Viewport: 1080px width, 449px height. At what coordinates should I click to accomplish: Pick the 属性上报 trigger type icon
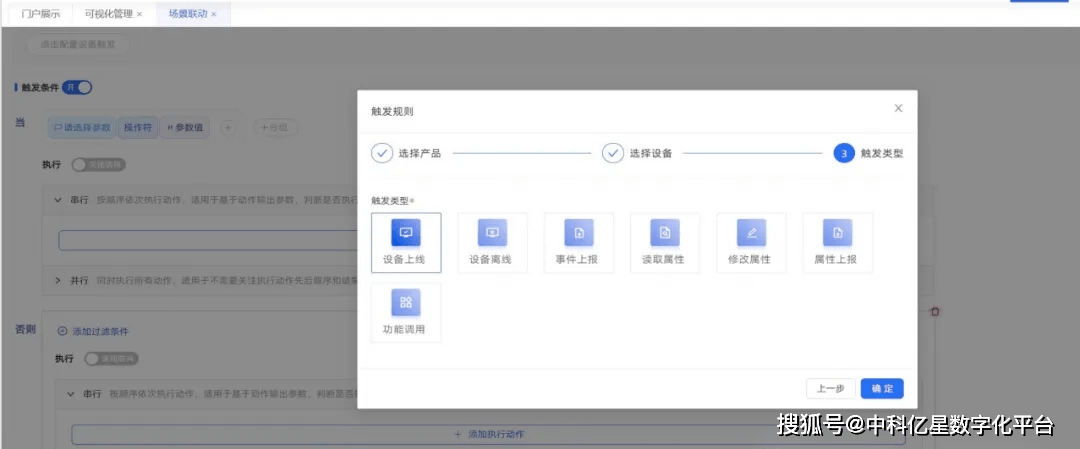pos(837,233)
